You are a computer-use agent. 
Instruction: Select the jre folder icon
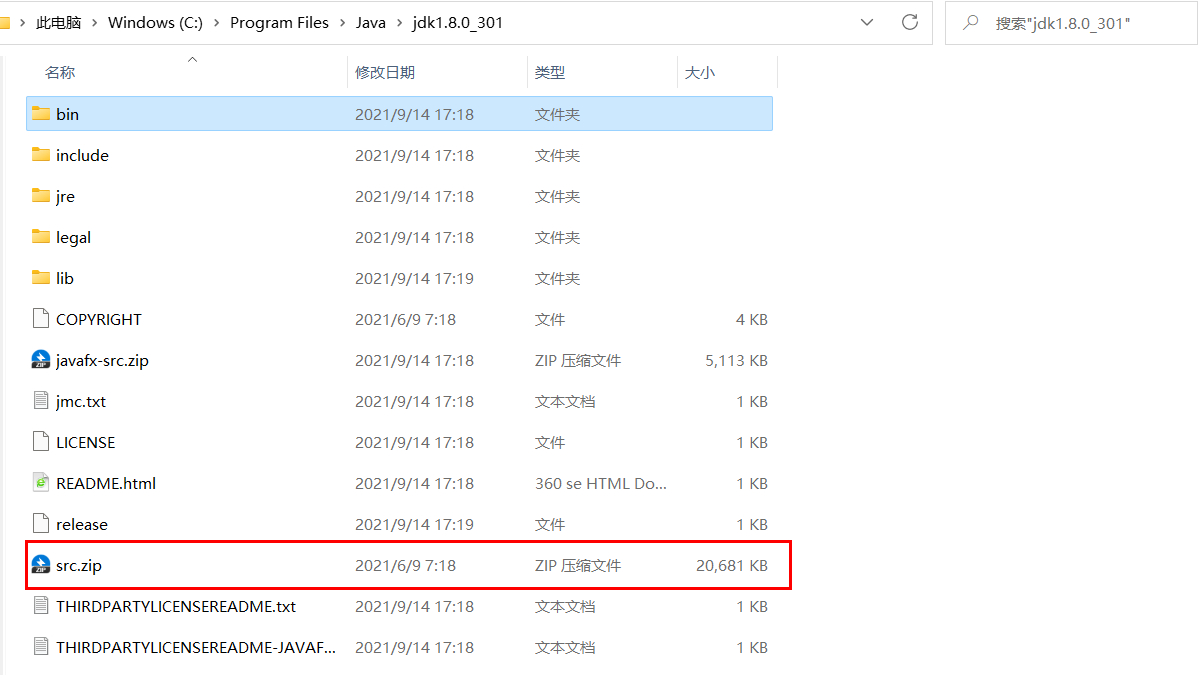[x=40, y=196]
